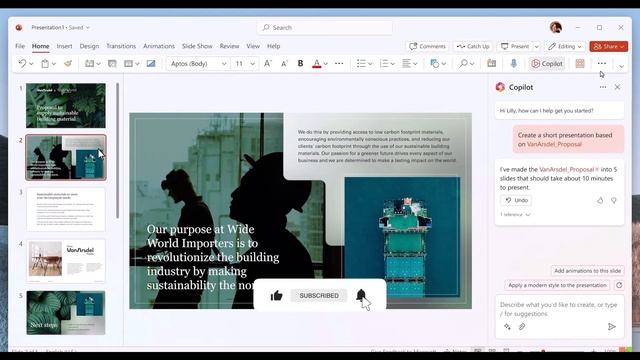Click thumbs down on Copilot response
The width and height of the screenshot is (640, 360).
tap(613, 200)
